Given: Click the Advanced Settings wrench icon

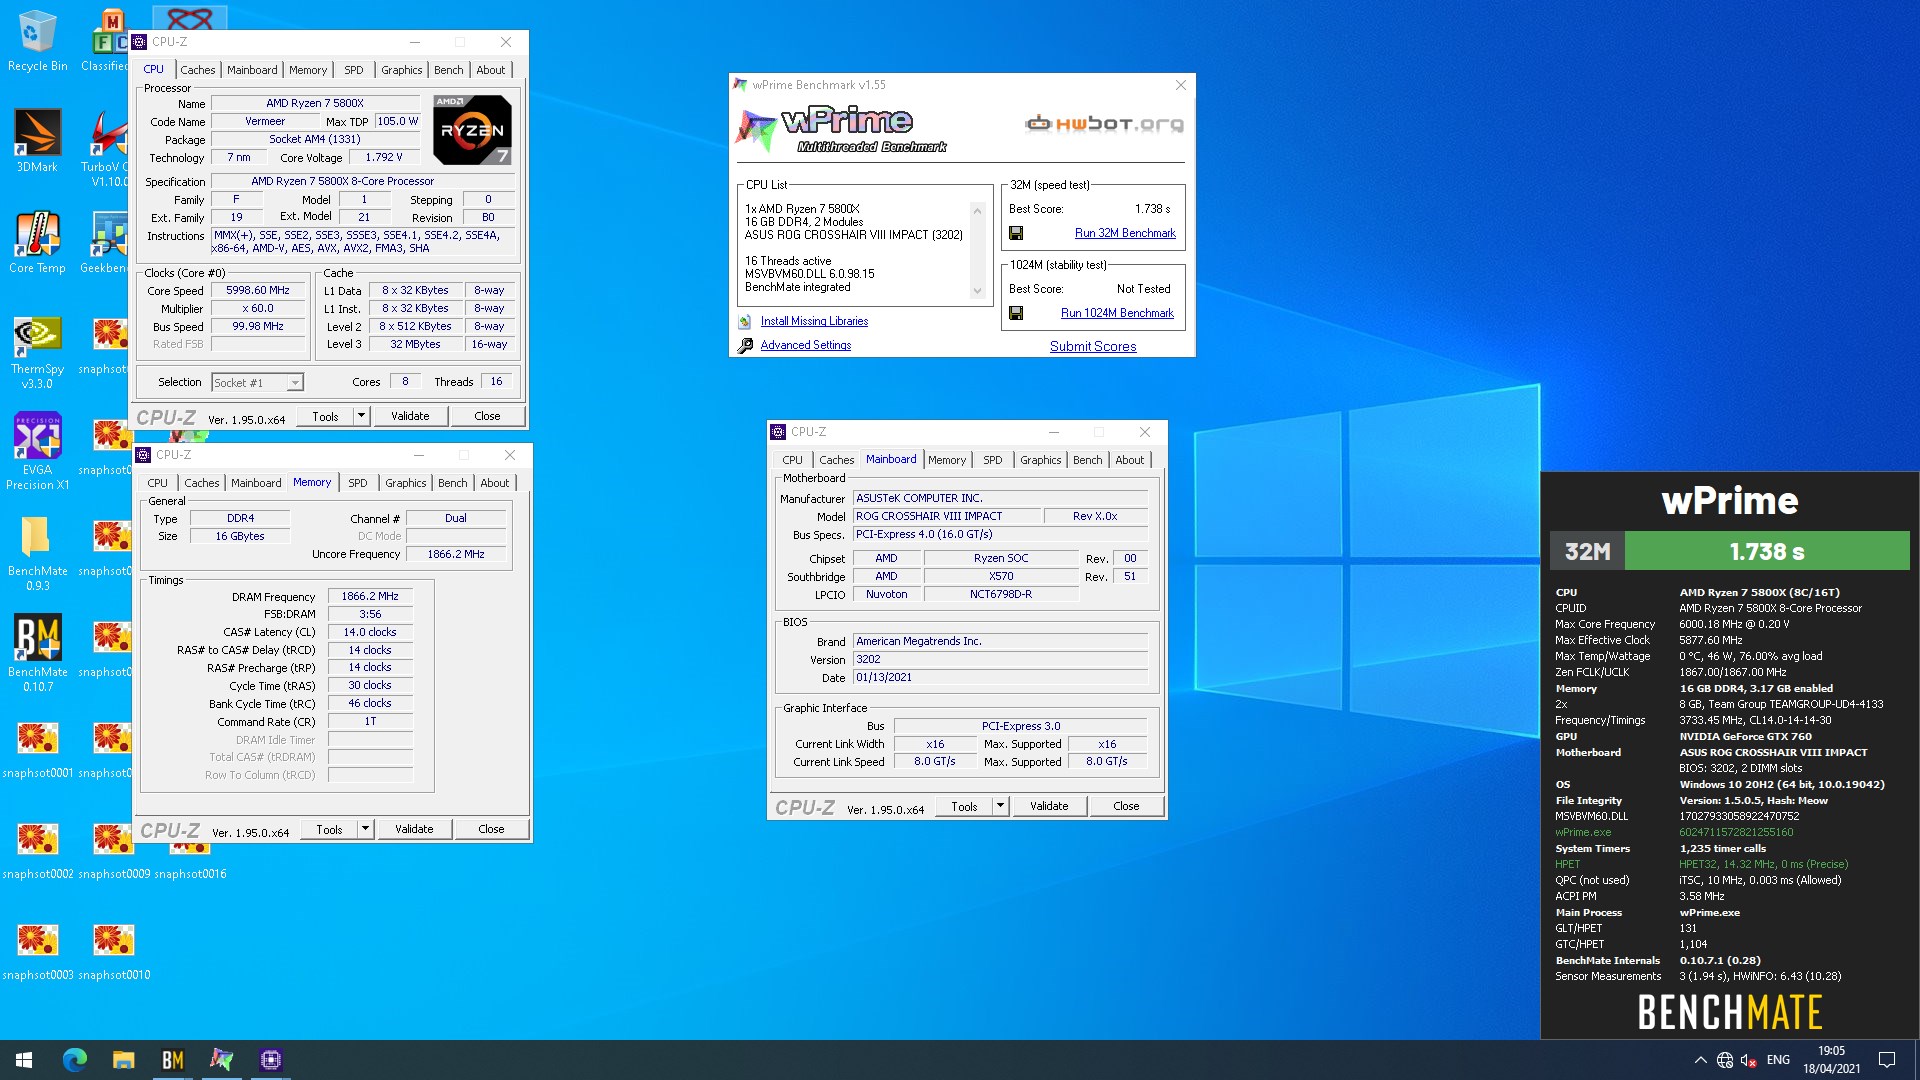Looking at the screenshot, I should 745,345.
